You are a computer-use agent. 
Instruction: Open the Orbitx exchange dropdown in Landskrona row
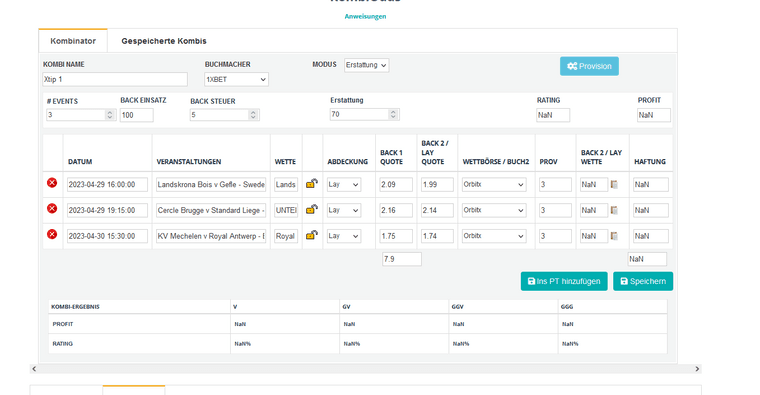[494, 184]
